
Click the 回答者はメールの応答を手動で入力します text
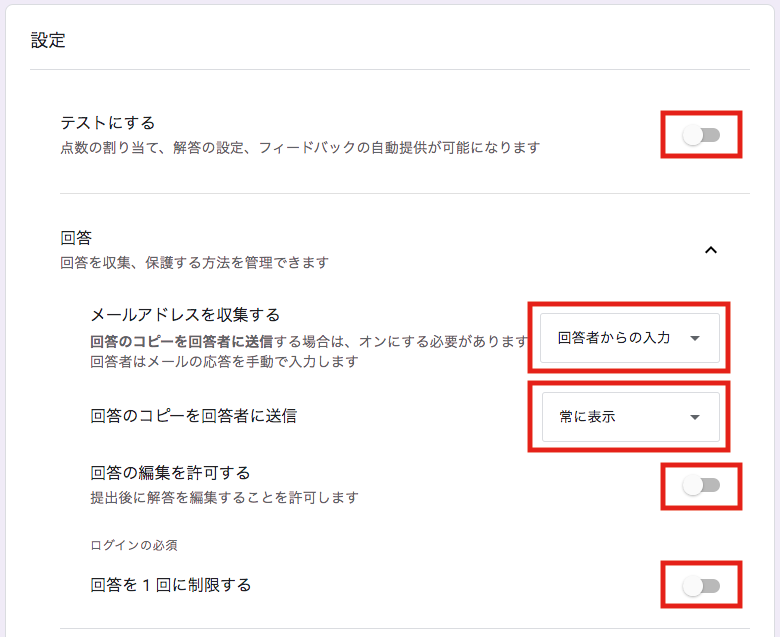pyautogui.click(x=224, y=361)
